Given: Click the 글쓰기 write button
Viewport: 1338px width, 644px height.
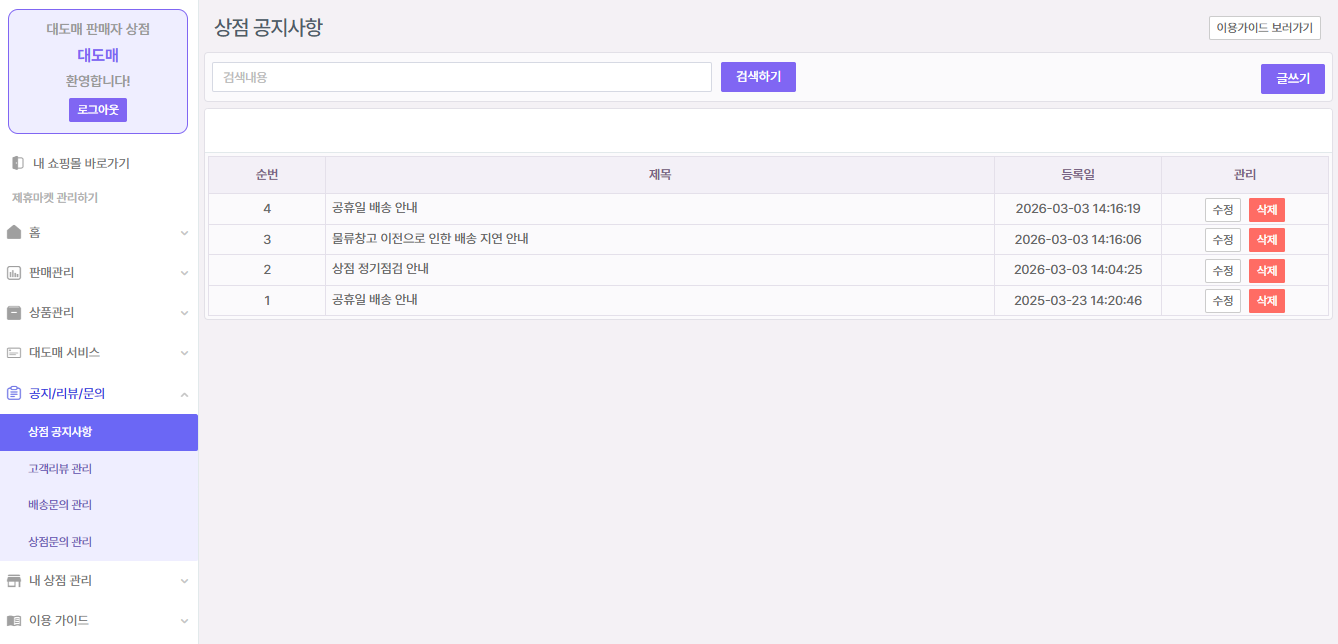Looking at the screenshot, I should pyautogui.click(x=1292, y=78).
